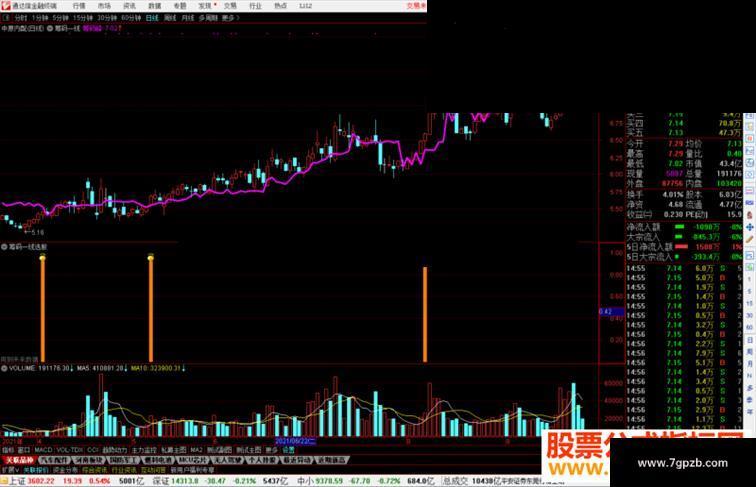Click the round icon beside 筹码一线选股
756x487 pixels.
point(4,246)
